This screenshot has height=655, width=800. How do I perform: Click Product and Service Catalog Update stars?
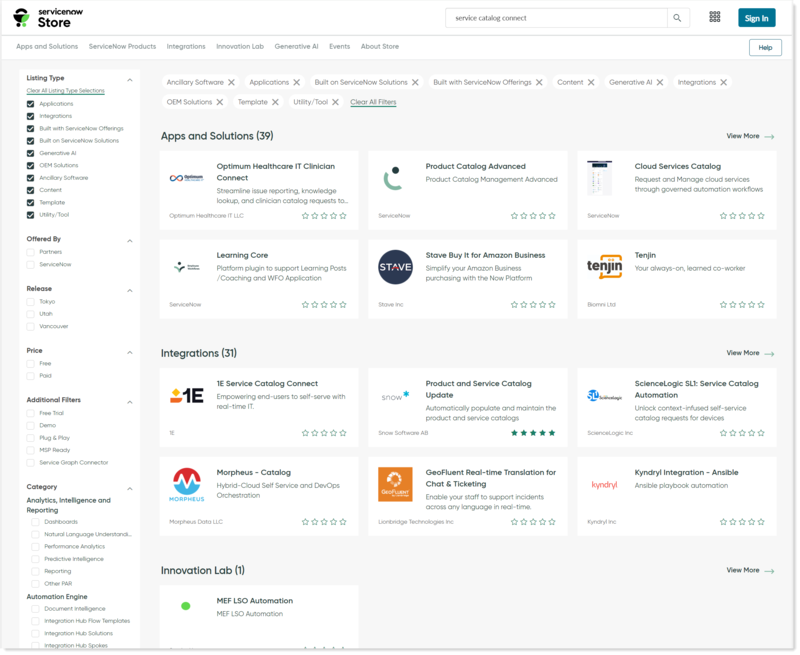coord(534,434)
